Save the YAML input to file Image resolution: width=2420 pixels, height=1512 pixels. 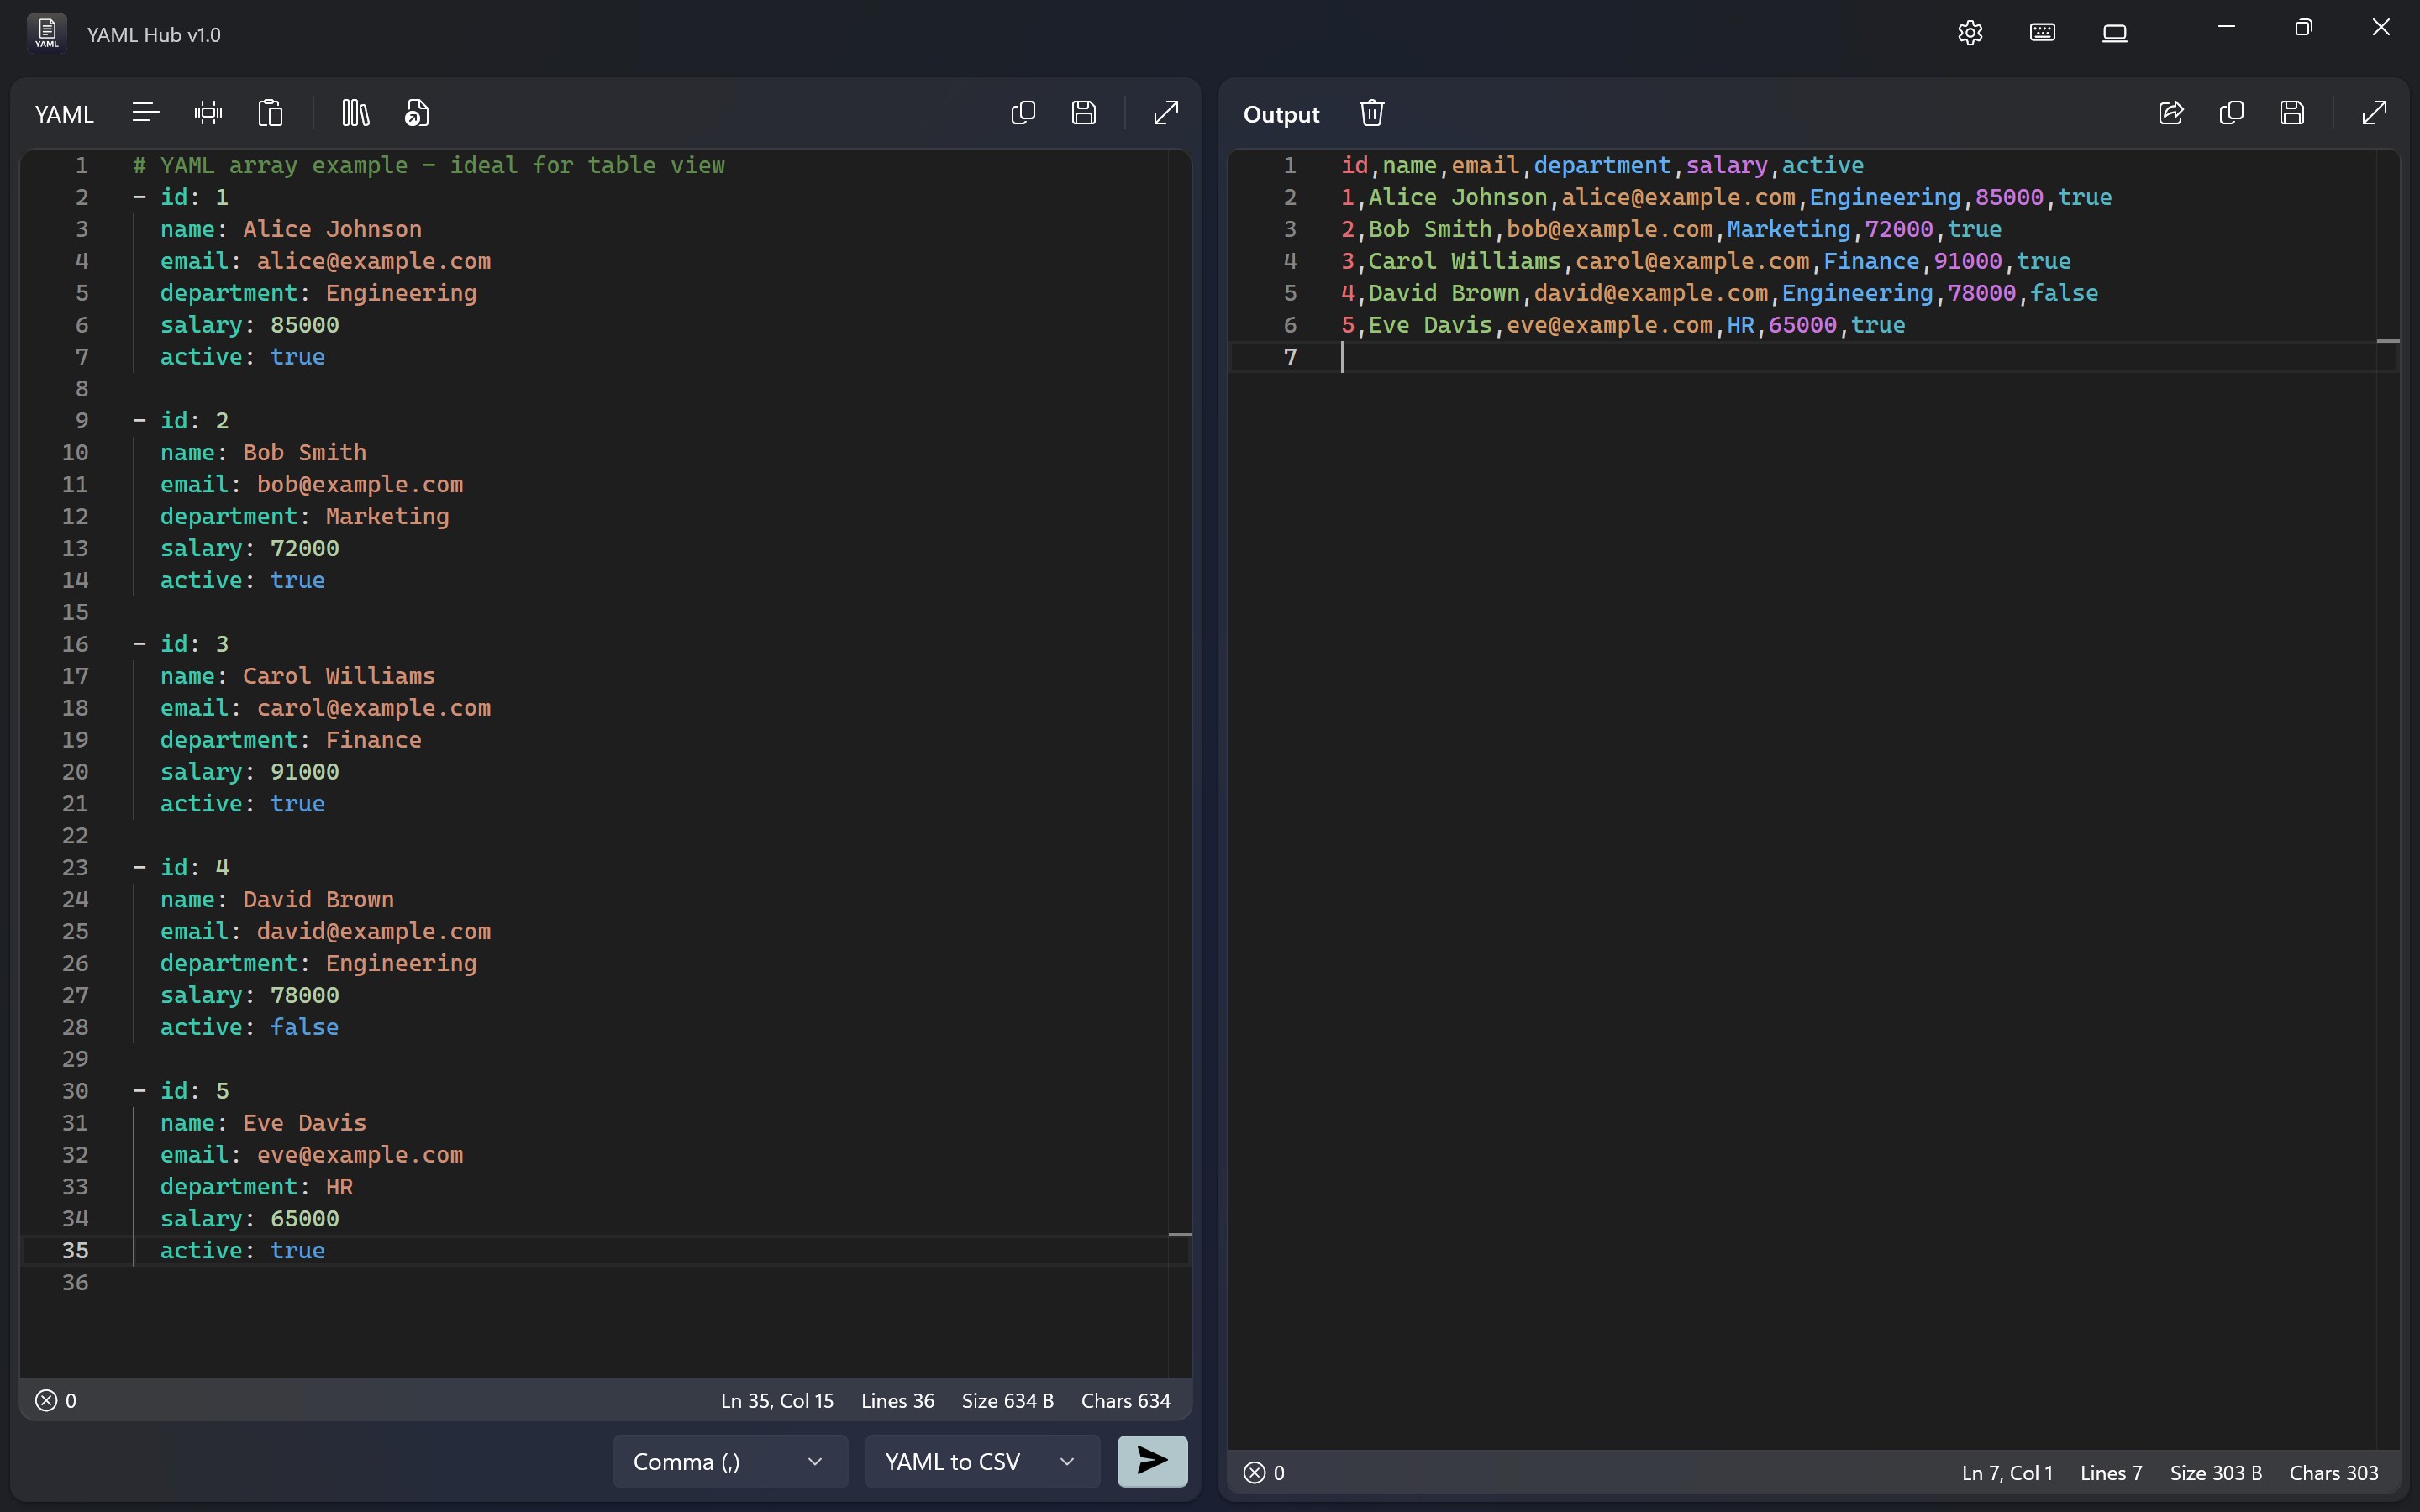point(1084,113)
